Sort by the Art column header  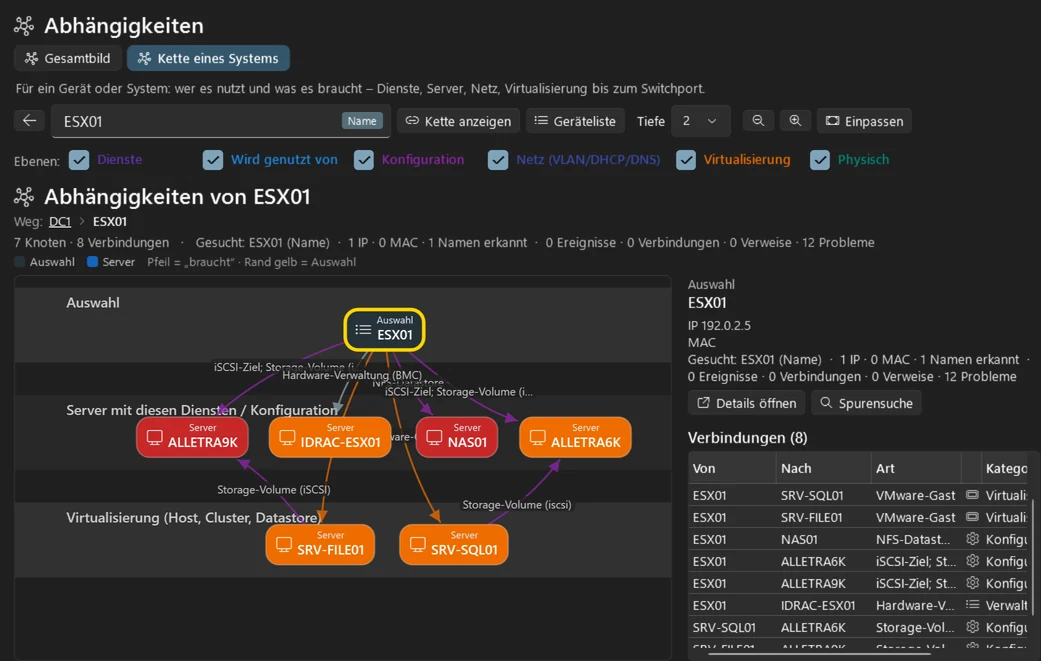coord(915,469)
